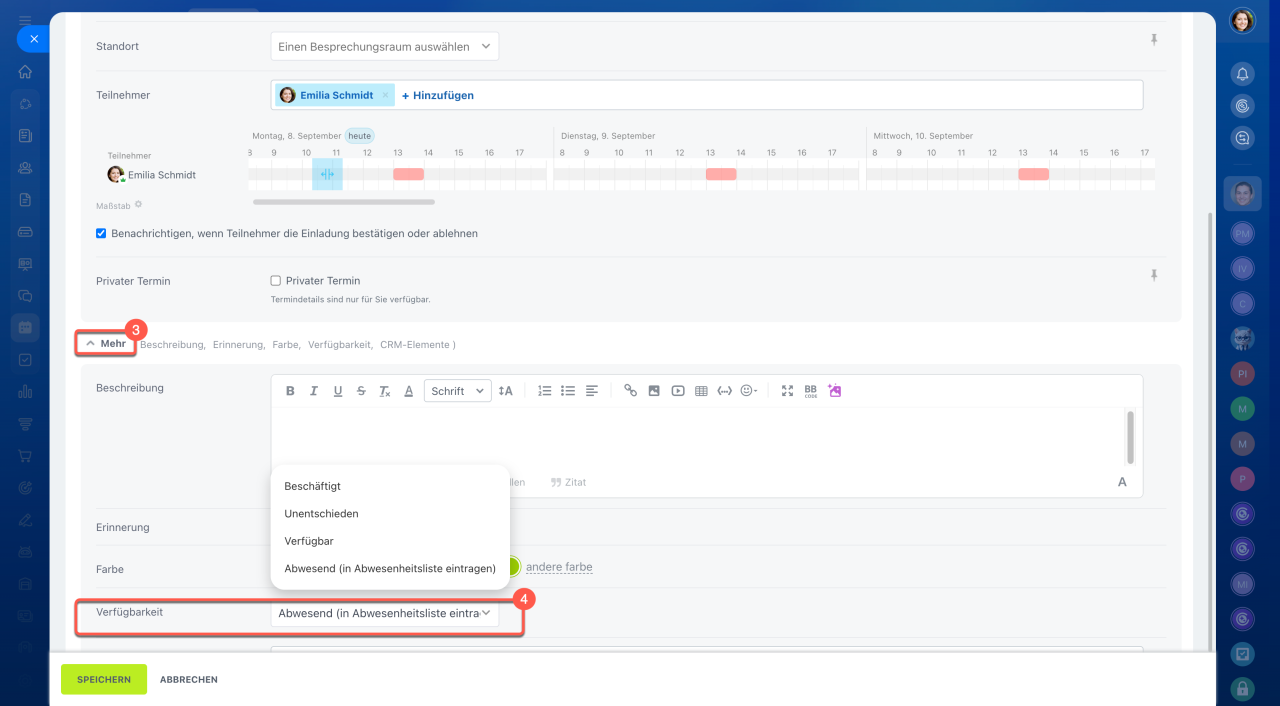
Task: Insert a video in description
Action: (678, 391)
